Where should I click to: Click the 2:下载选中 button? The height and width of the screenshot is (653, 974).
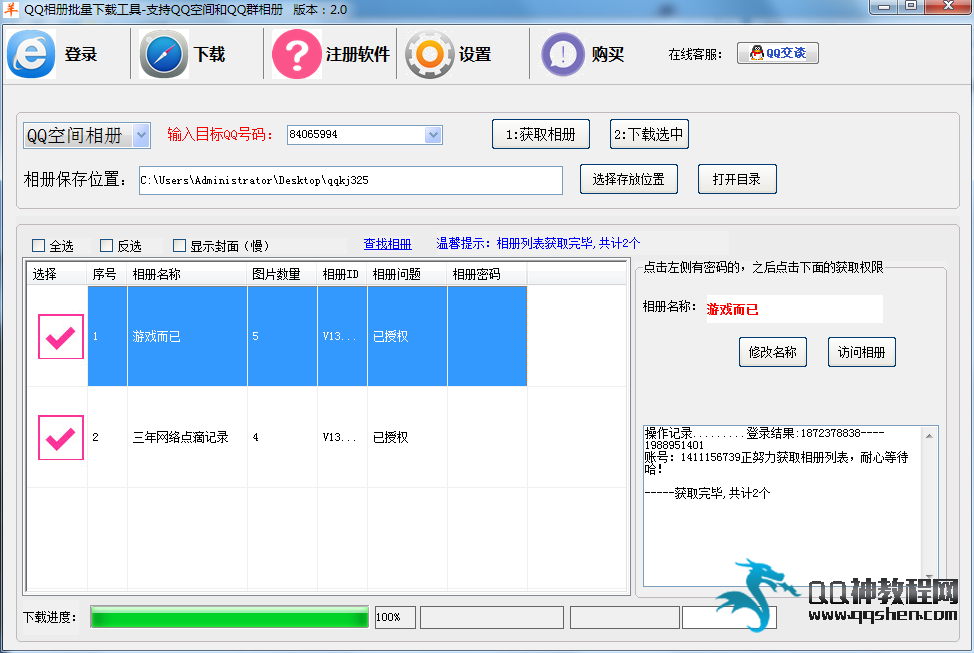pos(649,134)
